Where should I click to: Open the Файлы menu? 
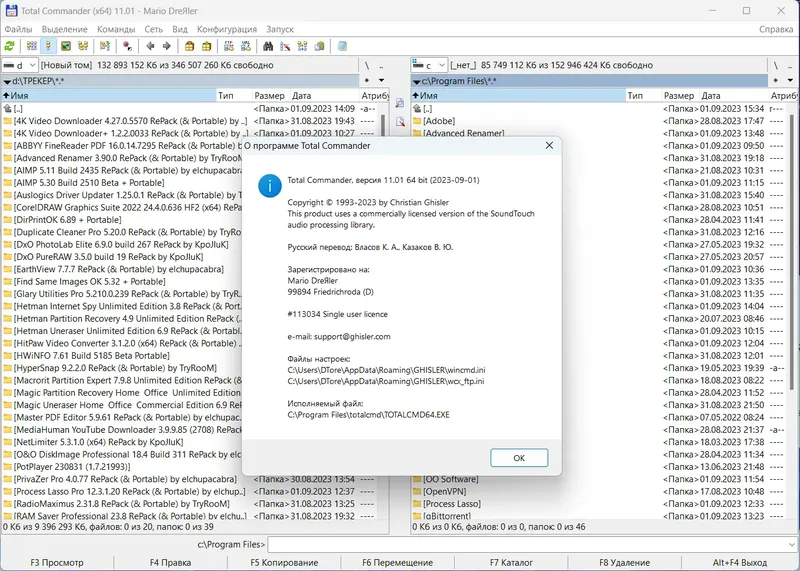click(18, 29)
